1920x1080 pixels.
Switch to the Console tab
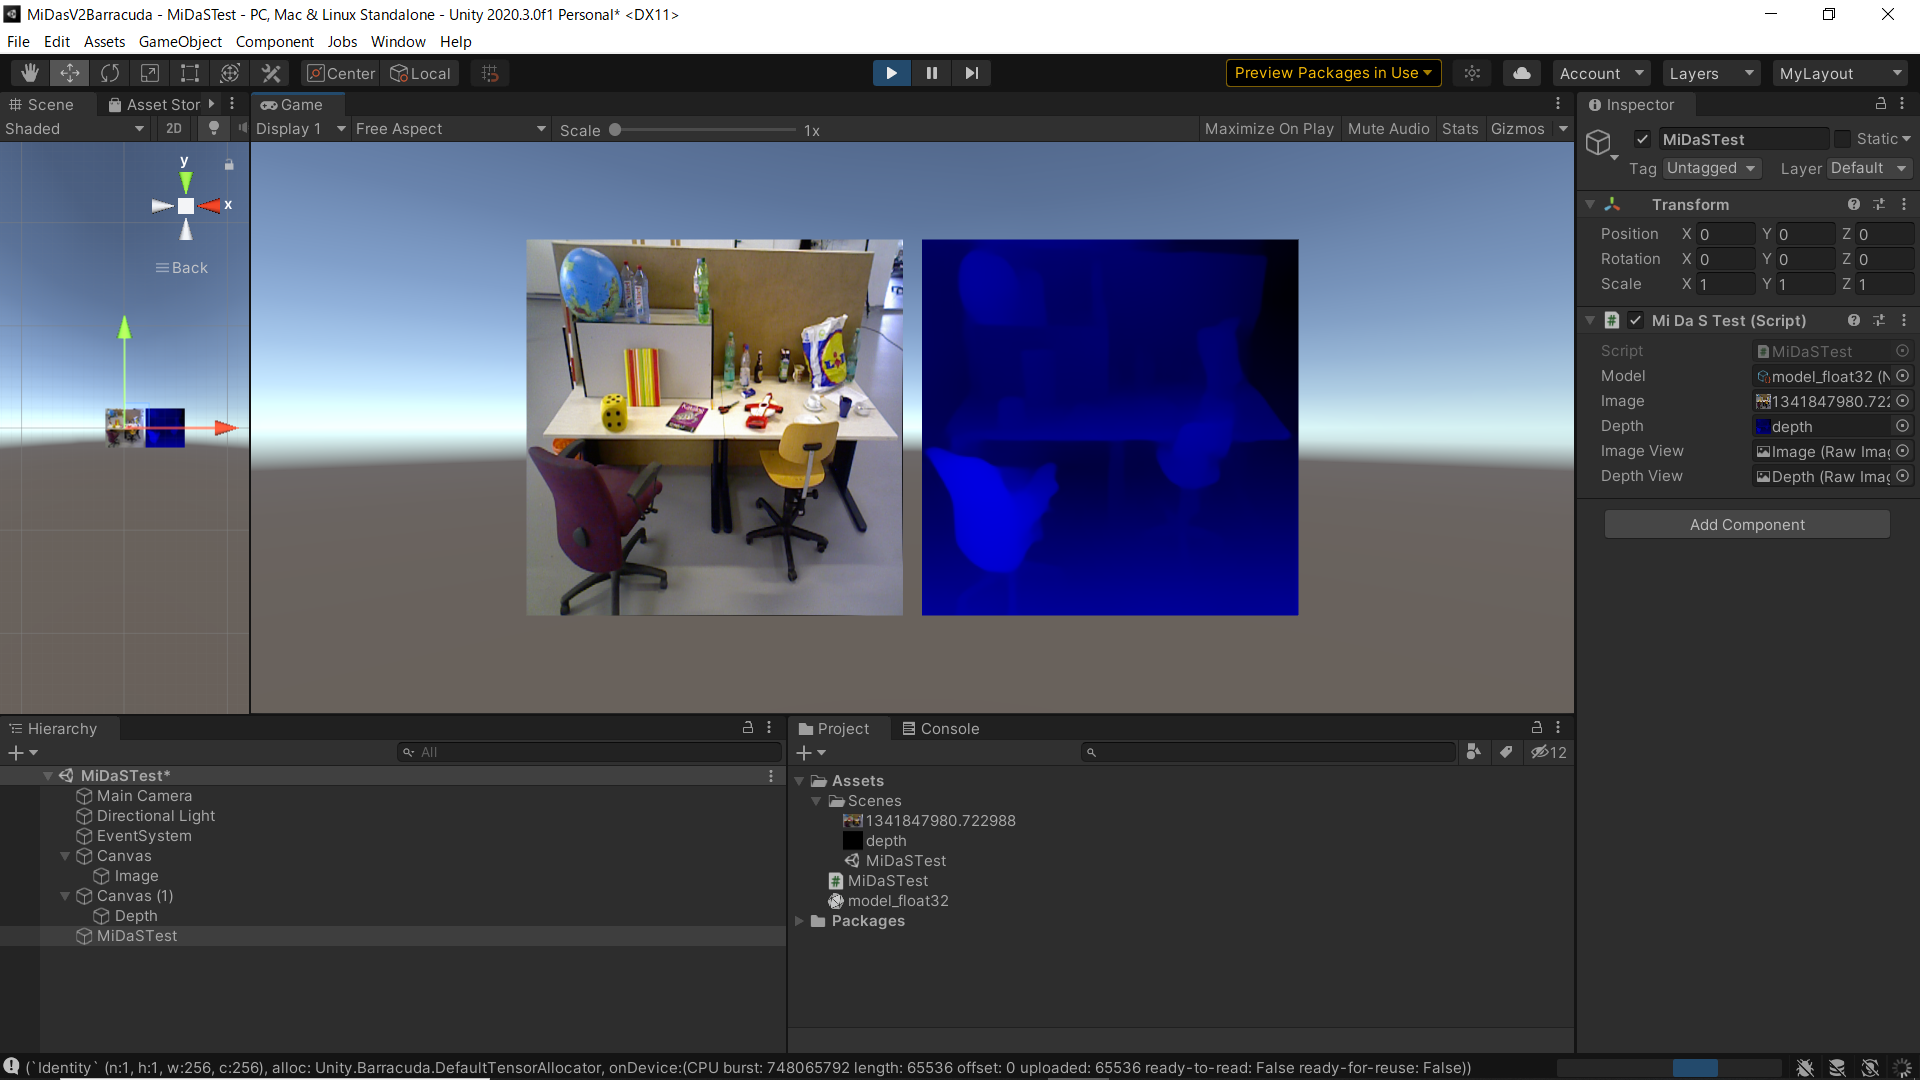click(941, 728)
